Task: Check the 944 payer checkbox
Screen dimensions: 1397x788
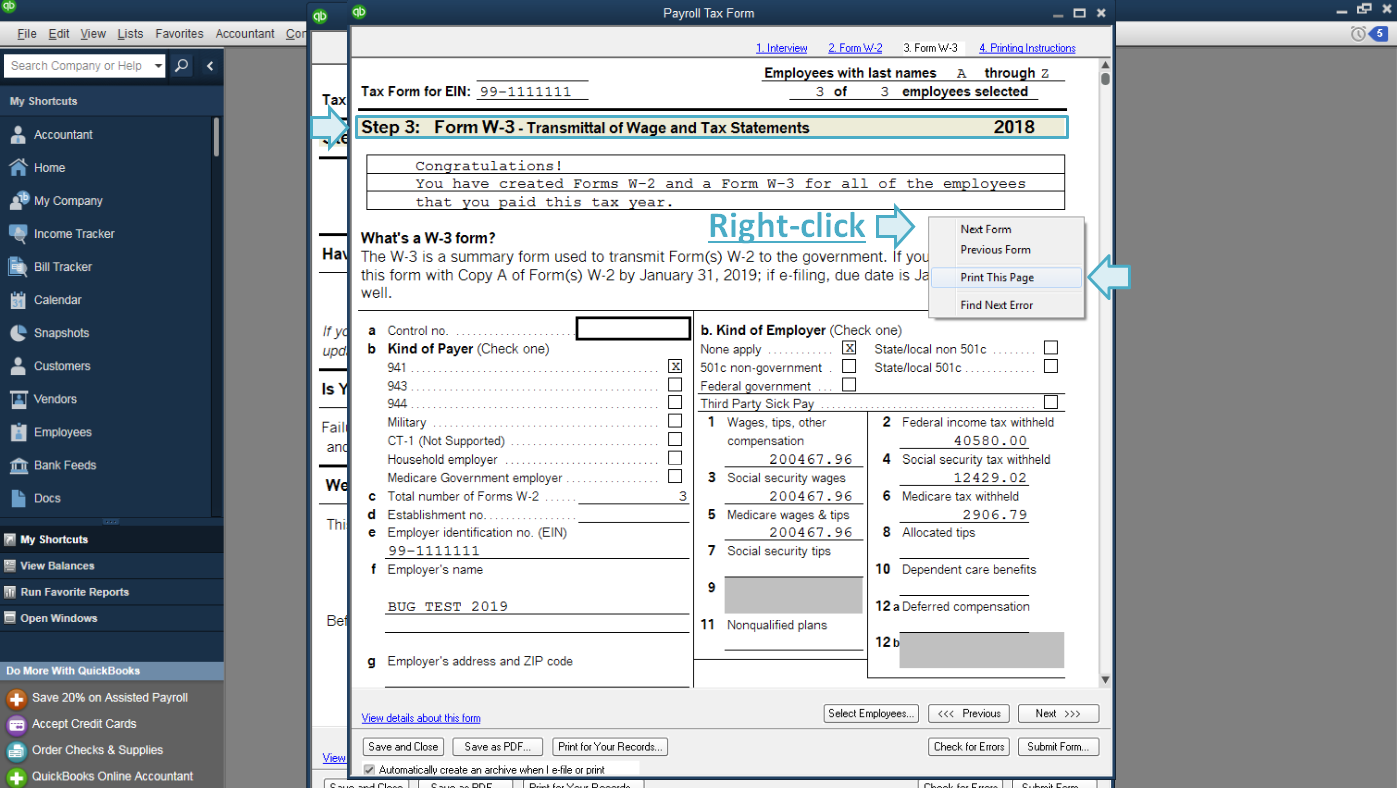Action: click(x=675, y=403)
